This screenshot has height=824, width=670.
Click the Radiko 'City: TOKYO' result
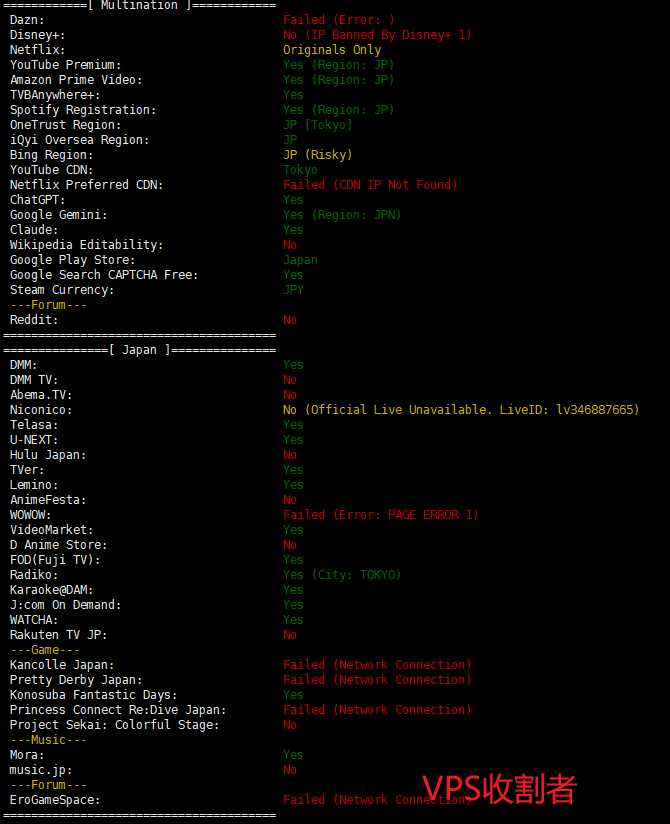pos(342,575)
